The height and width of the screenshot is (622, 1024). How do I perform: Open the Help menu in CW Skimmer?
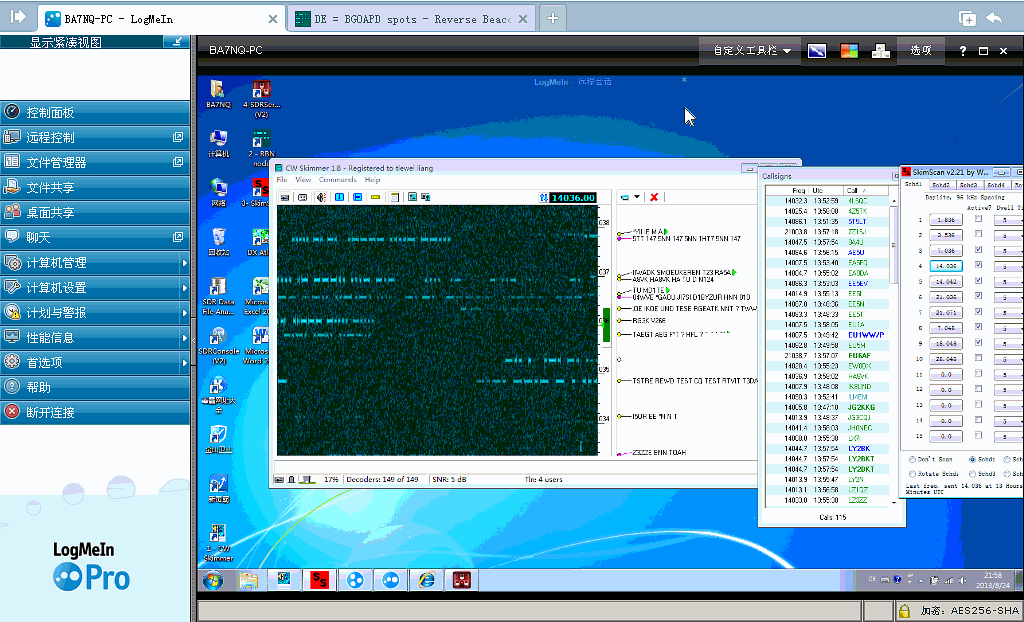point(372,180)
